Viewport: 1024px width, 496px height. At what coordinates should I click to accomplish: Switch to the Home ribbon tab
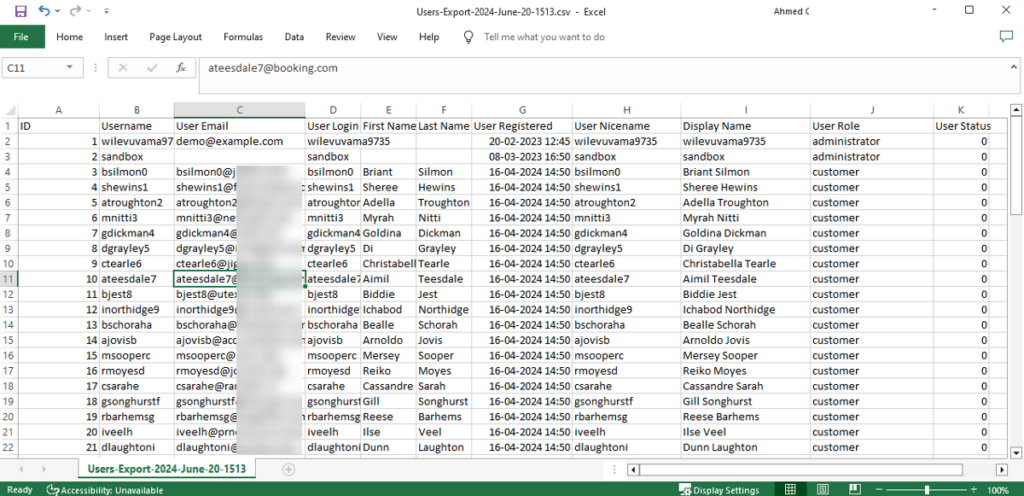pos(69,37)
